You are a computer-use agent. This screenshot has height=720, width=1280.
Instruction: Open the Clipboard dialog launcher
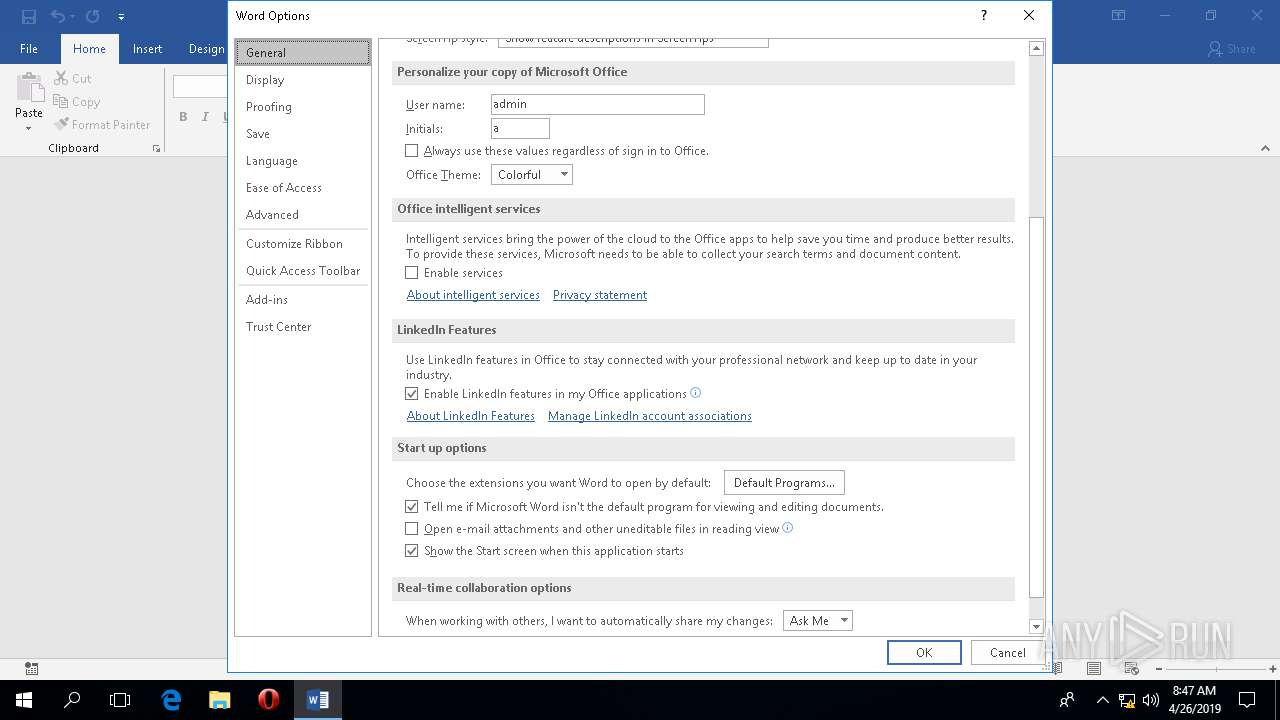156,148
